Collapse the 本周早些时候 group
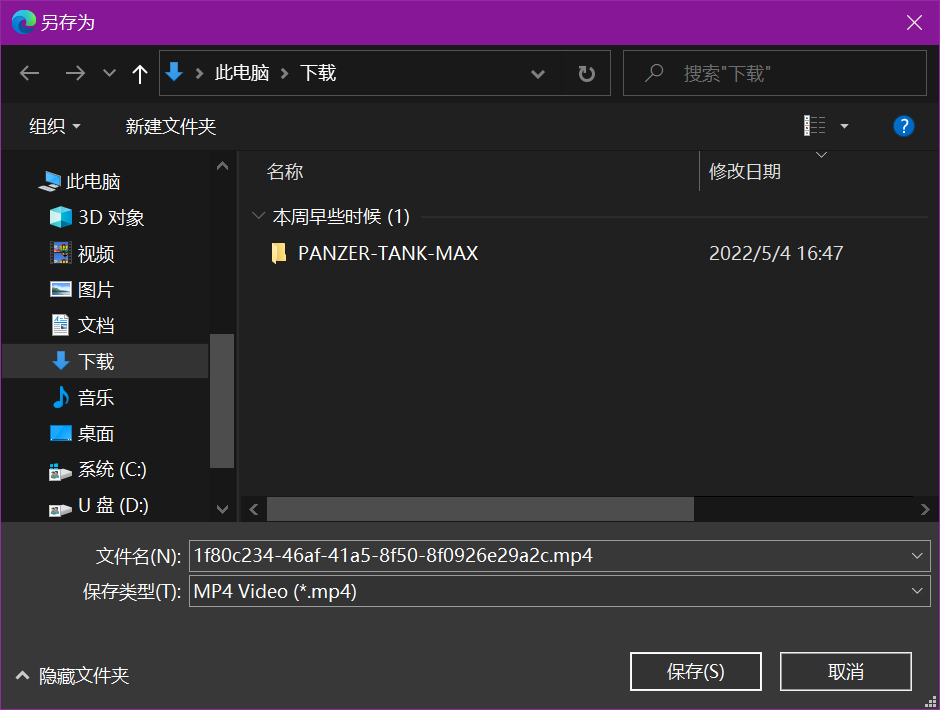Viewport: 940px width, 710px height. [x=258, y=216]
